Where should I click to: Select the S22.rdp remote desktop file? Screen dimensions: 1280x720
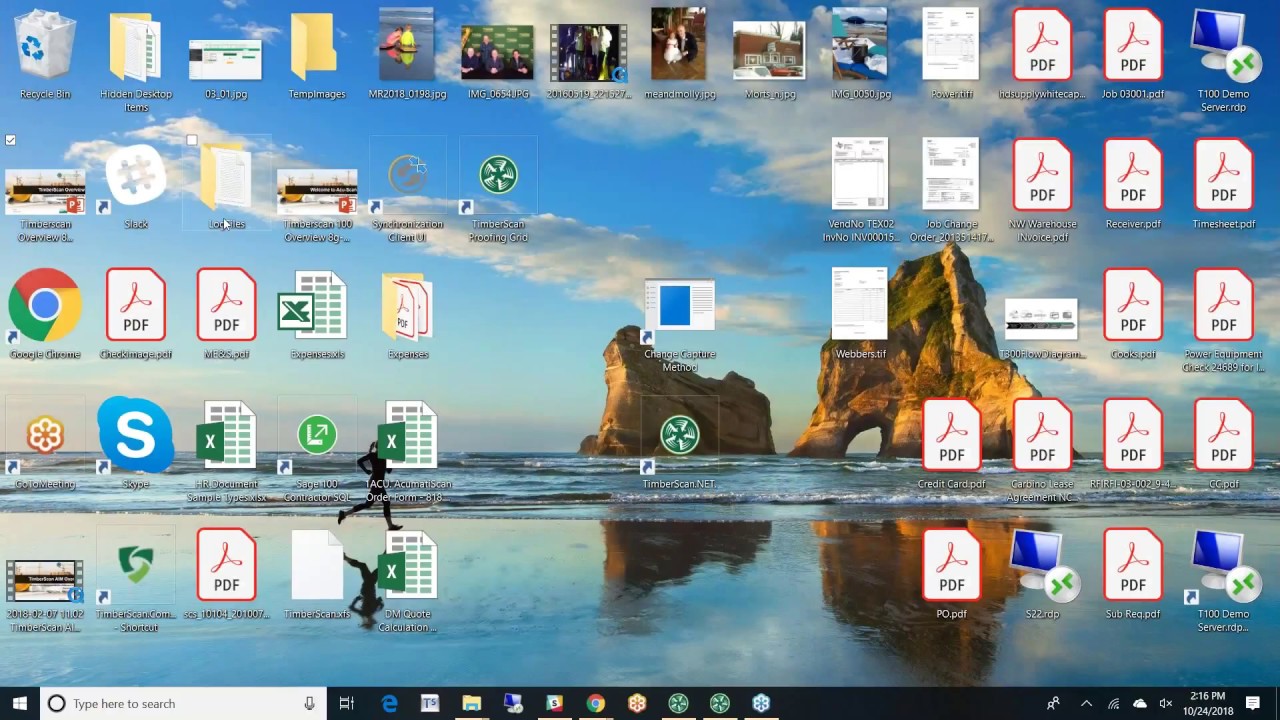point(1042,575)
